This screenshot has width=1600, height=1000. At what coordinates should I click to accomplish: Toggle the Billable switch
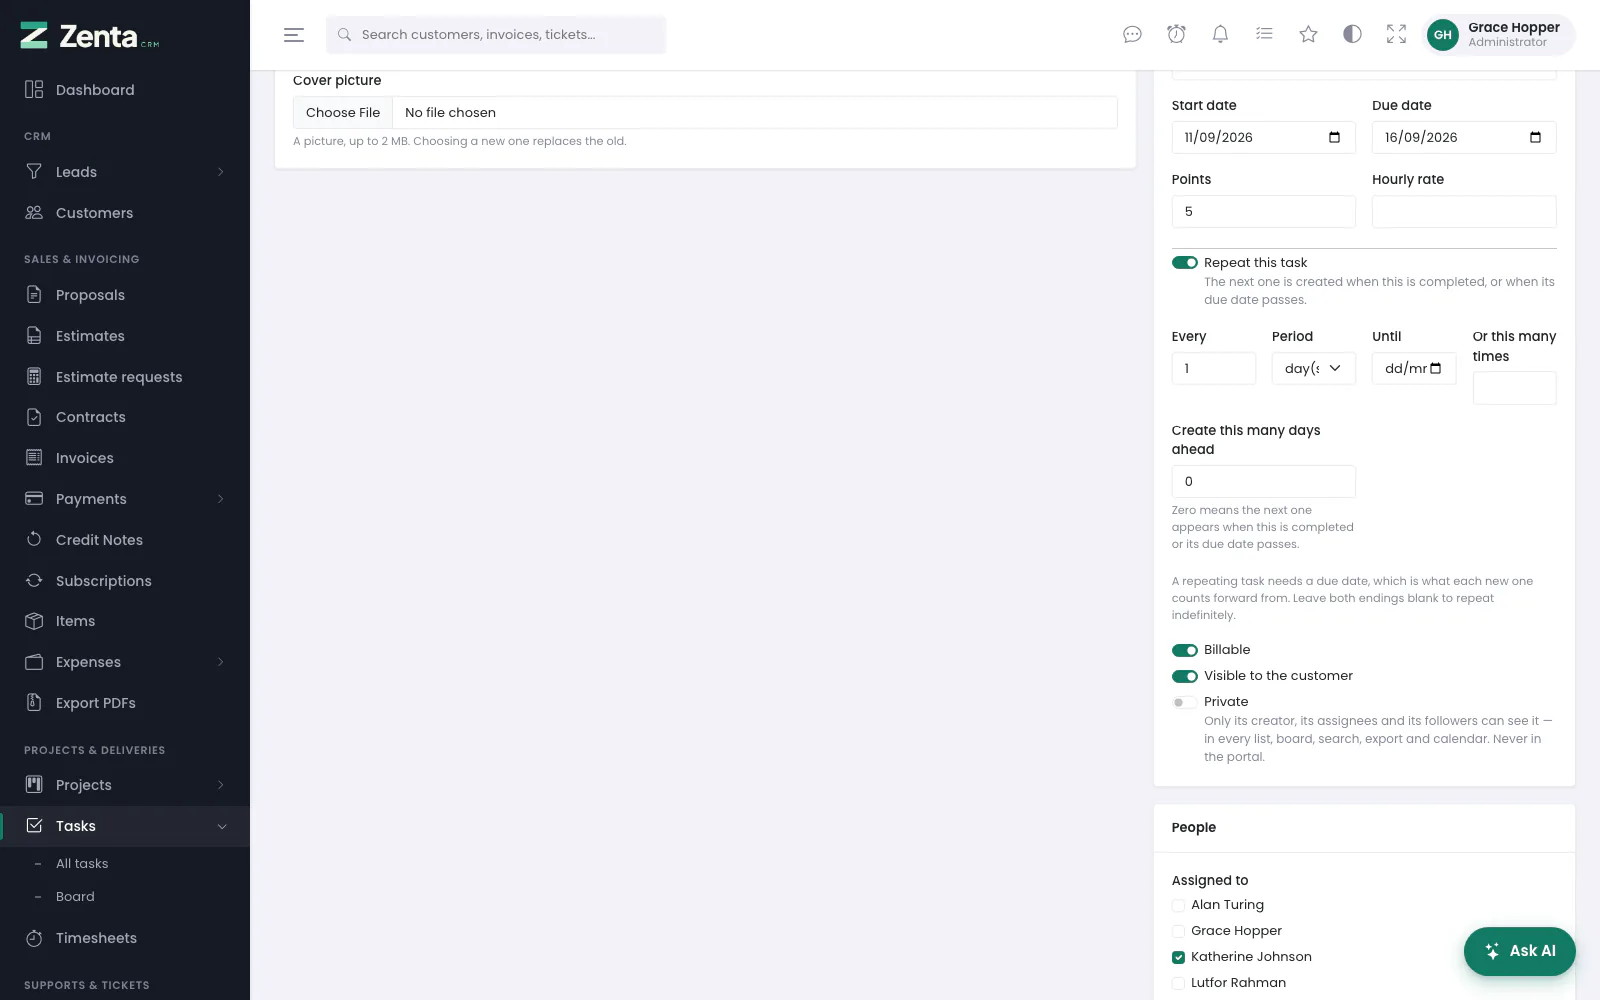[1185, 650]
